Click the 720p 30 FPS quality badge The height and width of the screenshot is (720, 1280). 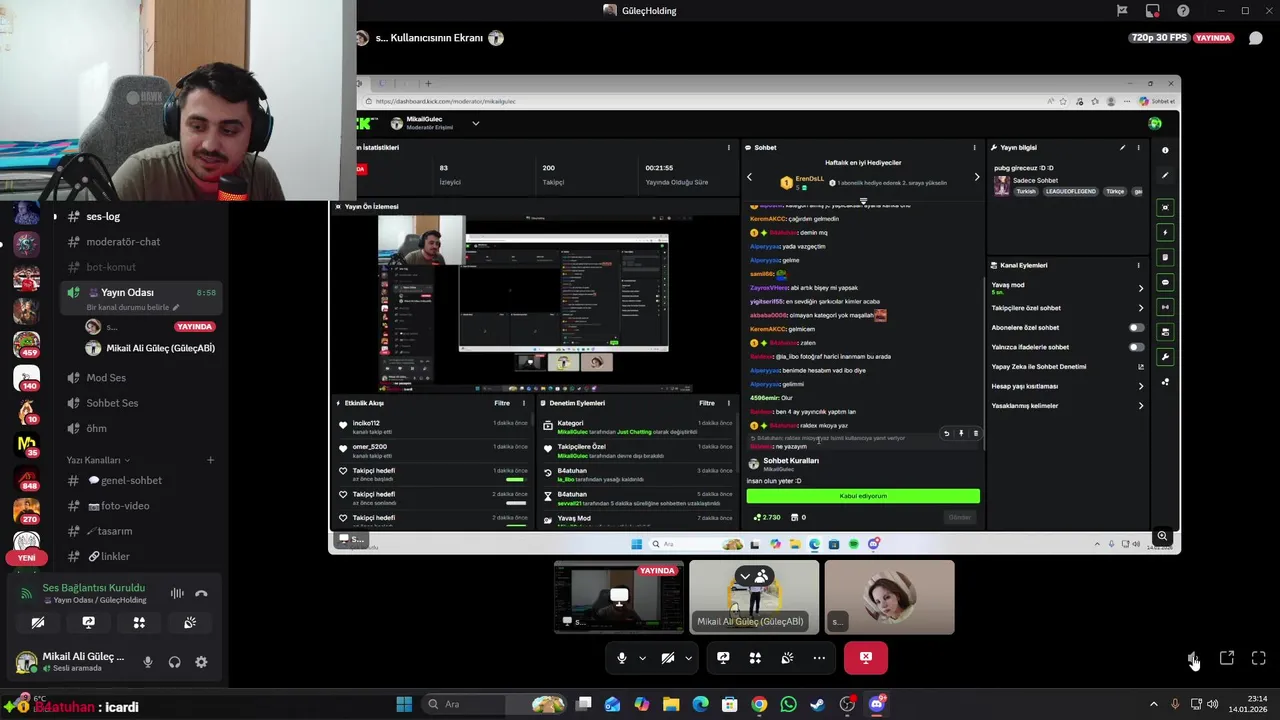(x=1159, y=38)
